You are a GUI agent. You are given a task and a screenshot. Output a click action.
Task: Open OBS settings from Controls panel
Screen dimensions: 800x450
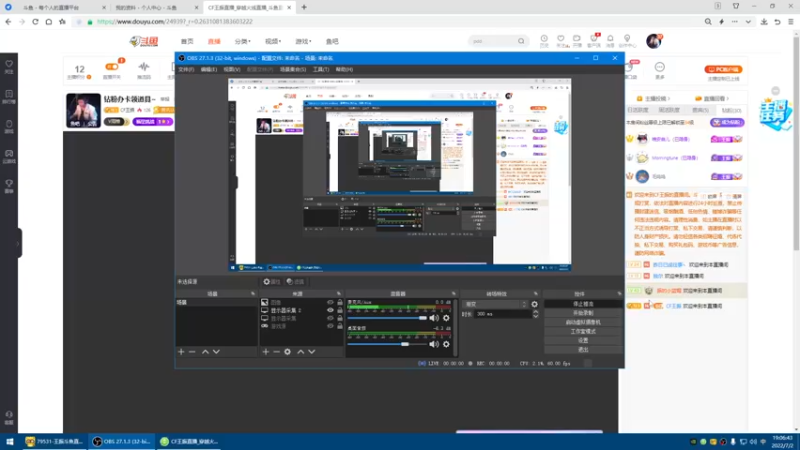583,340
